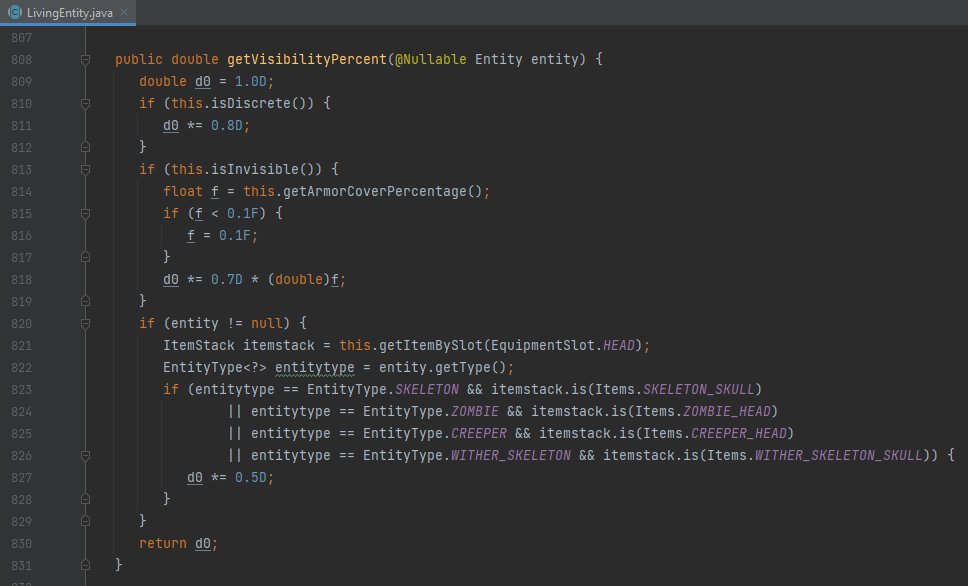Fold the 'f < 0.1F' block at line 815
Image resolution: width=968 pixels, height=586 pixels.
pyautogui.click(x=85, y=214)
